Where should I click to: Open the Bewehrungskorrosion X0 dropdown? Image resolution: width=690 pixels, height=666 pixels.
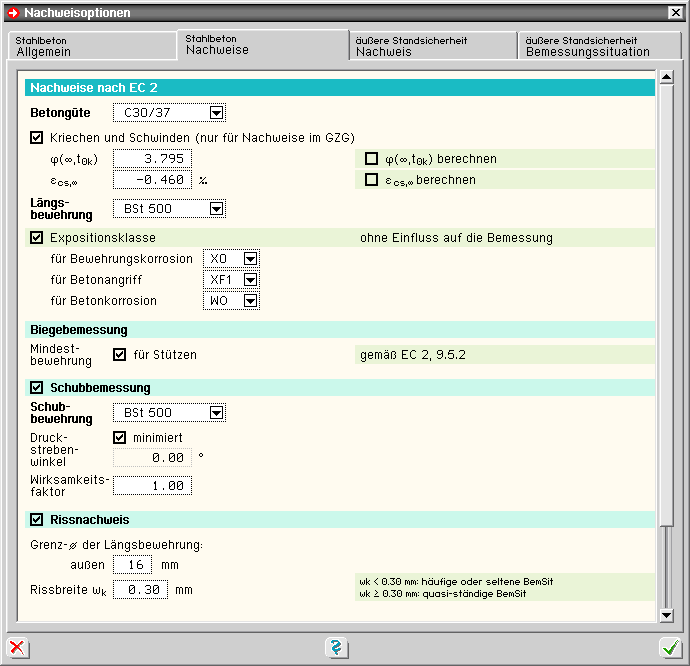click(250, 259)
